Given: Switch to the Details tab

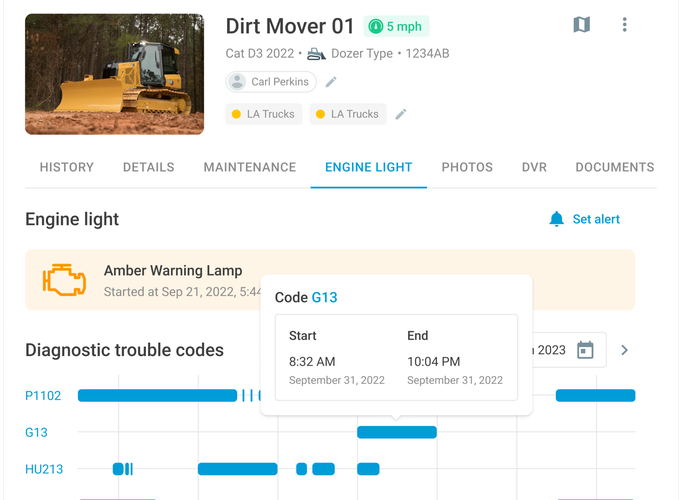Looking at the screenshot, I should (x=148, y=167).
